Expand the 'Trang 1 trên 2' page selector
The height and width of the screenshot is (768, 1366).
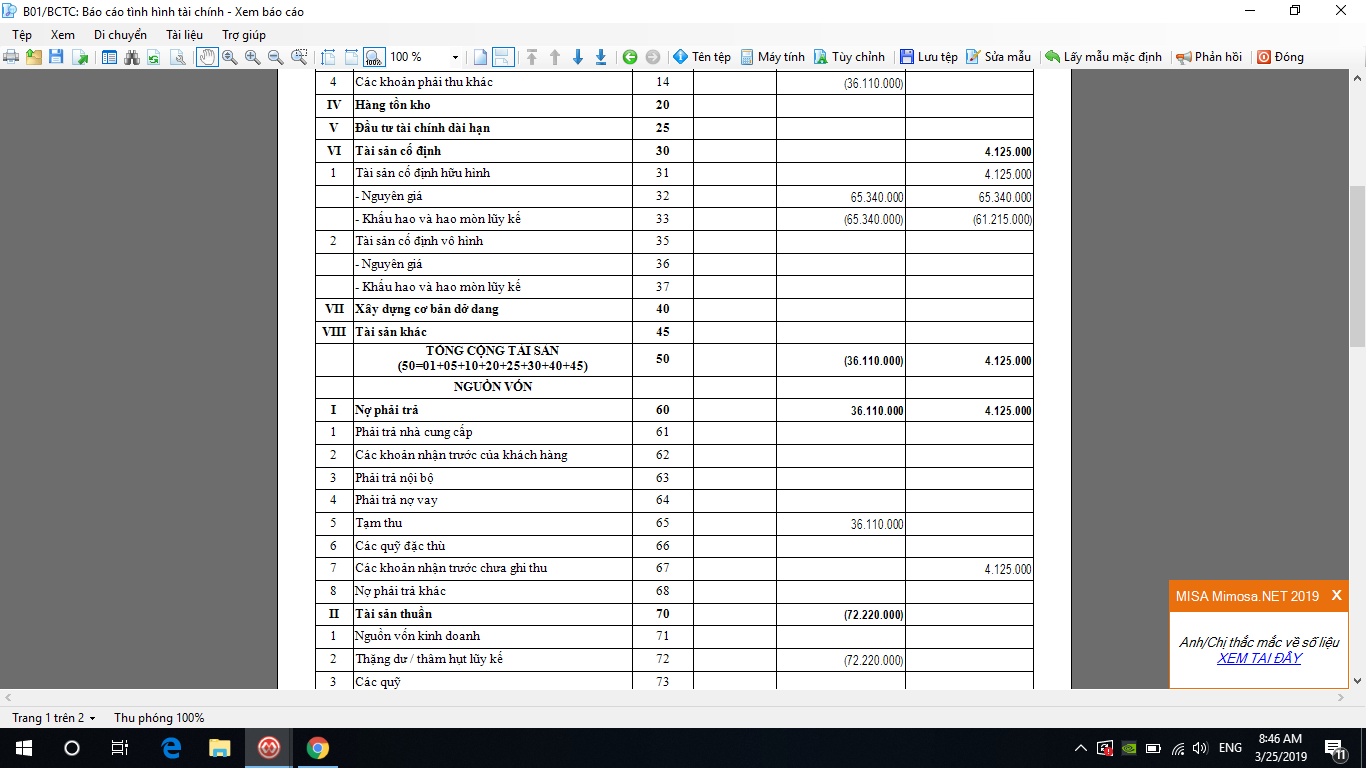click(54, 718)
